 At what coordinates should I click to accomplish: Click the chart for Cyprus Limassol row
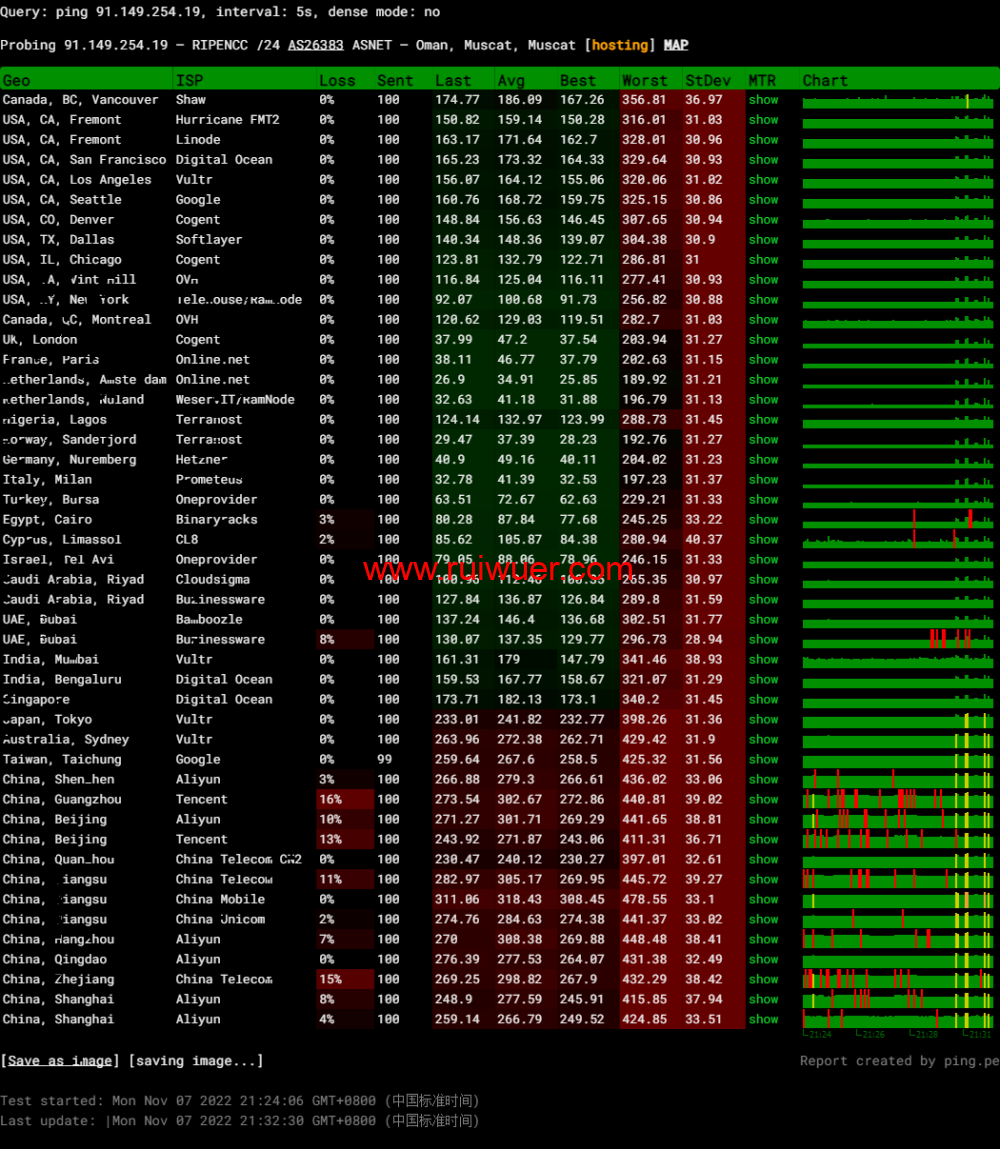[x=897, y=540]
